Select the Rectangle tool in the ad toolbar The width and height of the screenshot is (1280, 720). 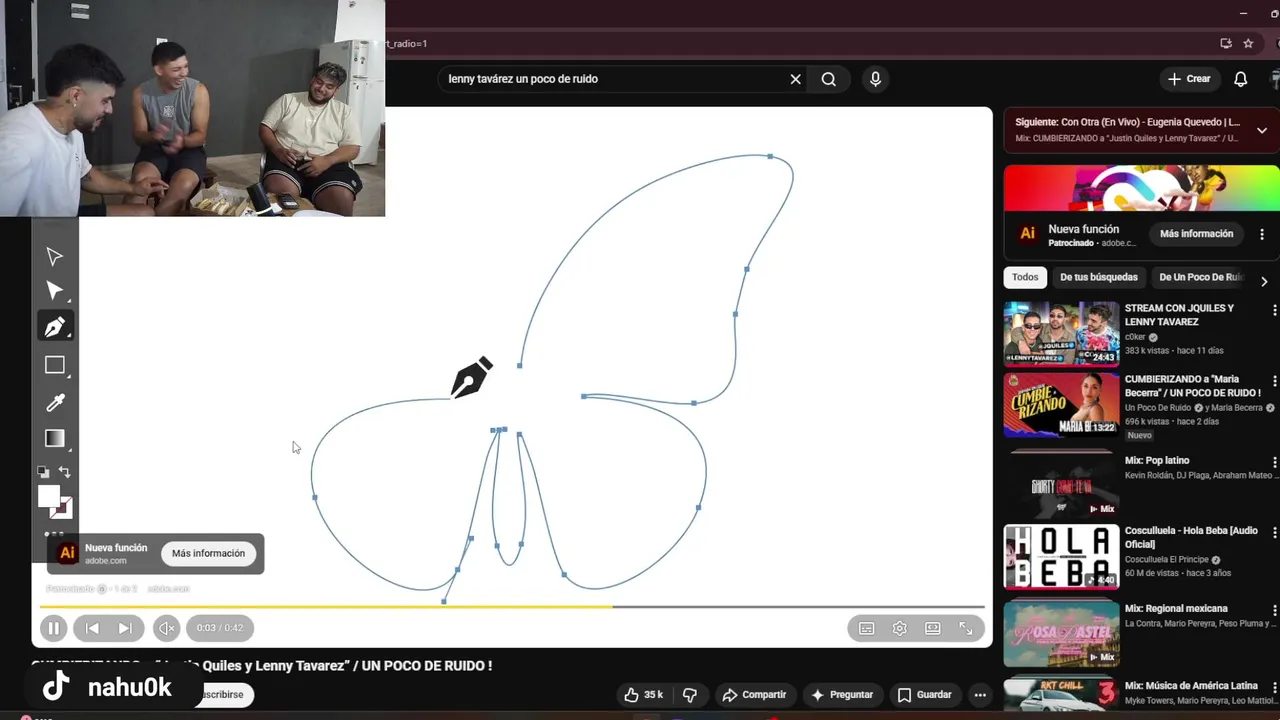tap(55, 365)
